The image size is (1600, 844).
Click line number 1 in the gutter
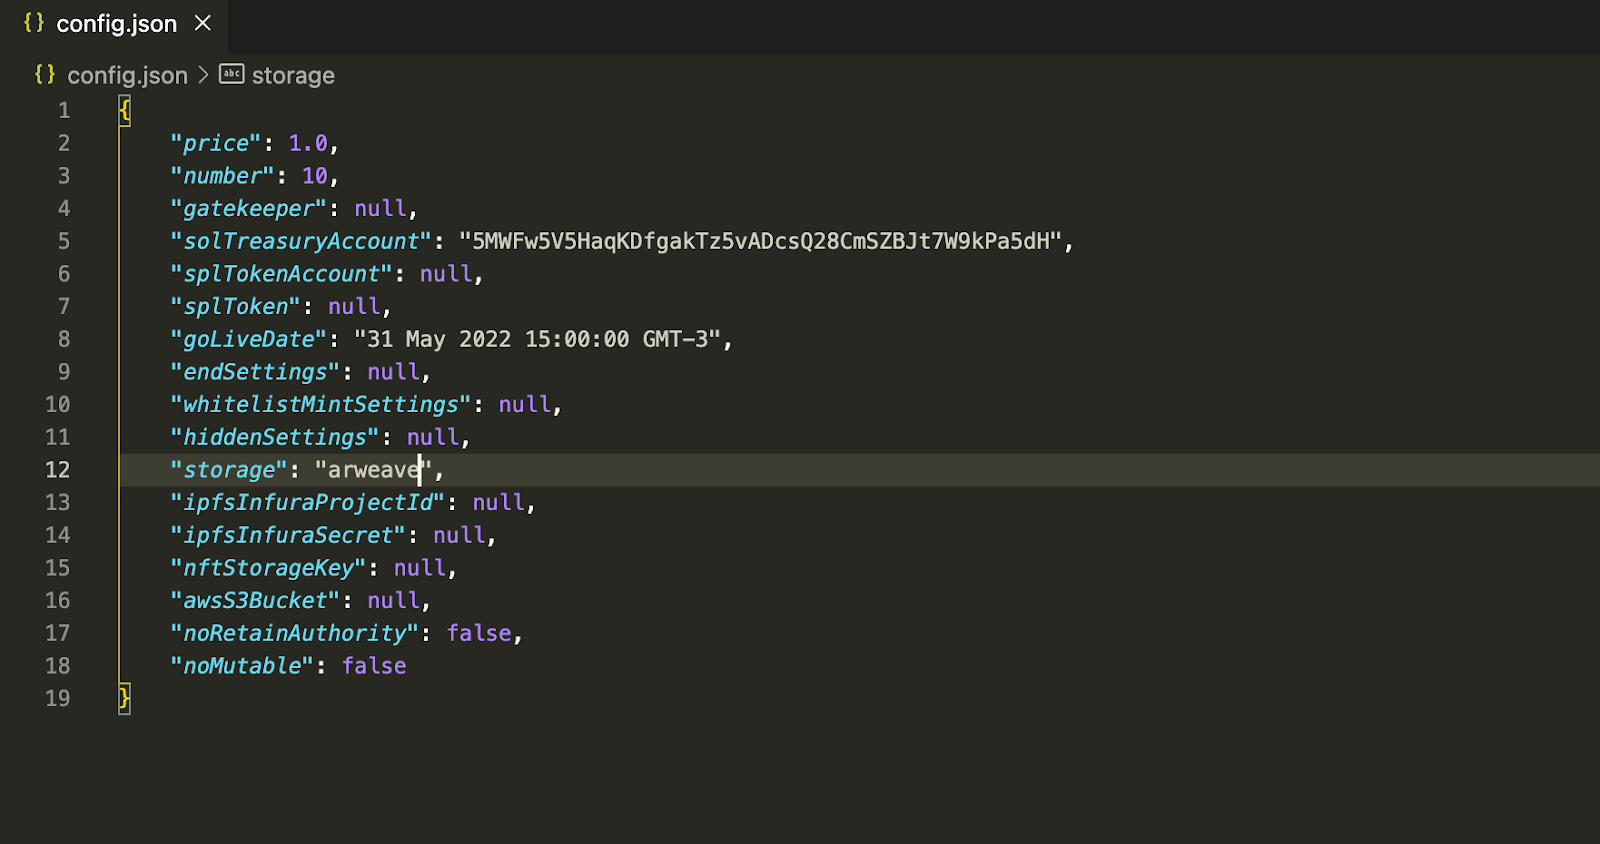tap(64, 111)
